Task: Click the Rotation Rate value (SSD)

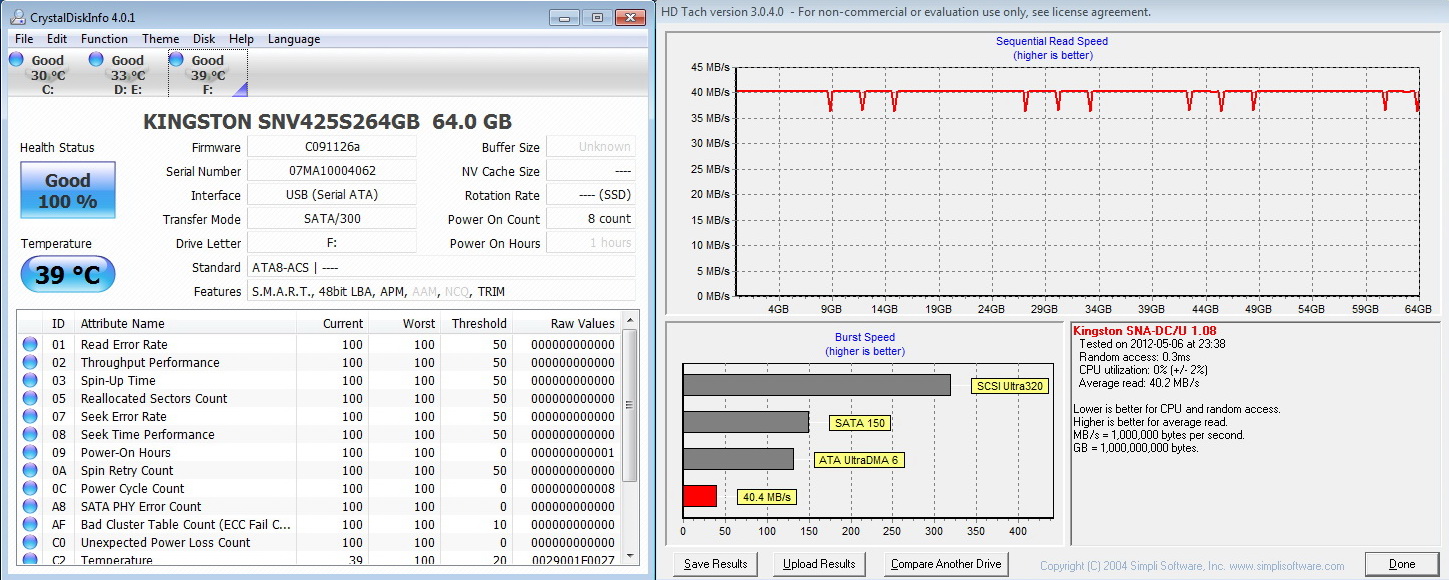Action: (x=591, y=195)
